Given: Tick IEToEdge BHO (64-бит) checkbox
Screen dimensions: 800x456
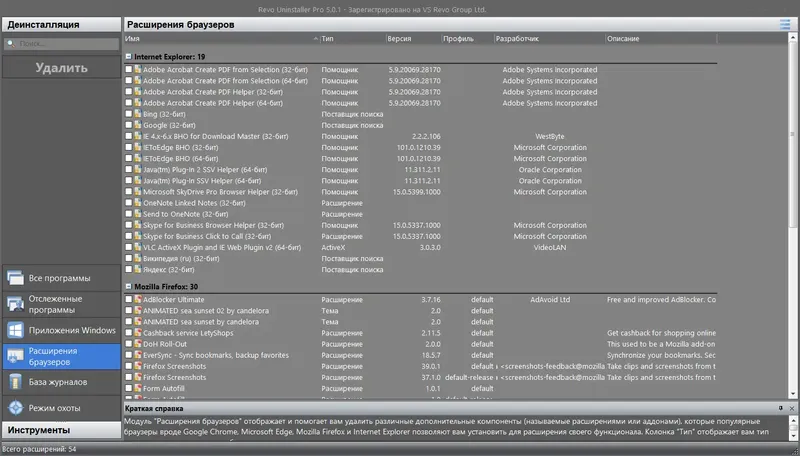Looking at the screenshot, I should pos(129,158).
